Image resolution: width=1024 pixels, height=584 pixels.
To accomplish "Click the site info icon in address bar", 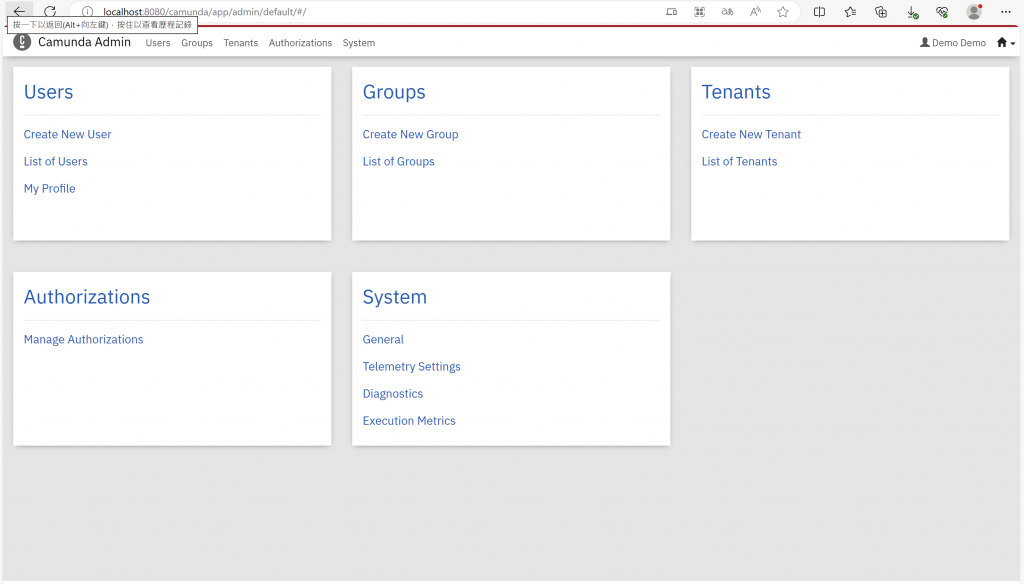I will click(x=88, y=12).
